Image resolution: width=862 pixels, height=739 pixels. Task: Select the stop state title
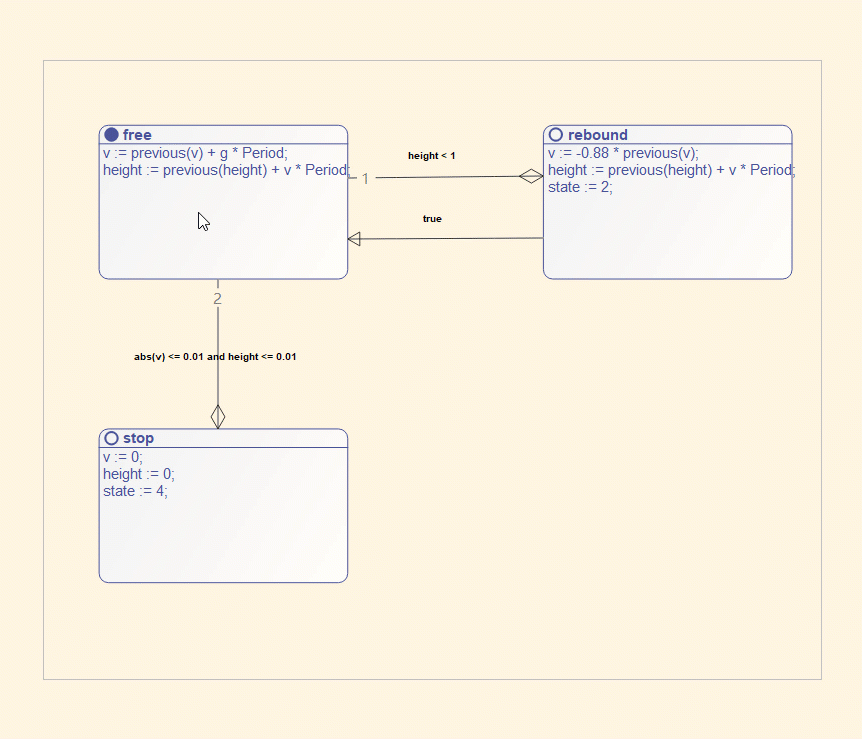[x=139, y=438]
